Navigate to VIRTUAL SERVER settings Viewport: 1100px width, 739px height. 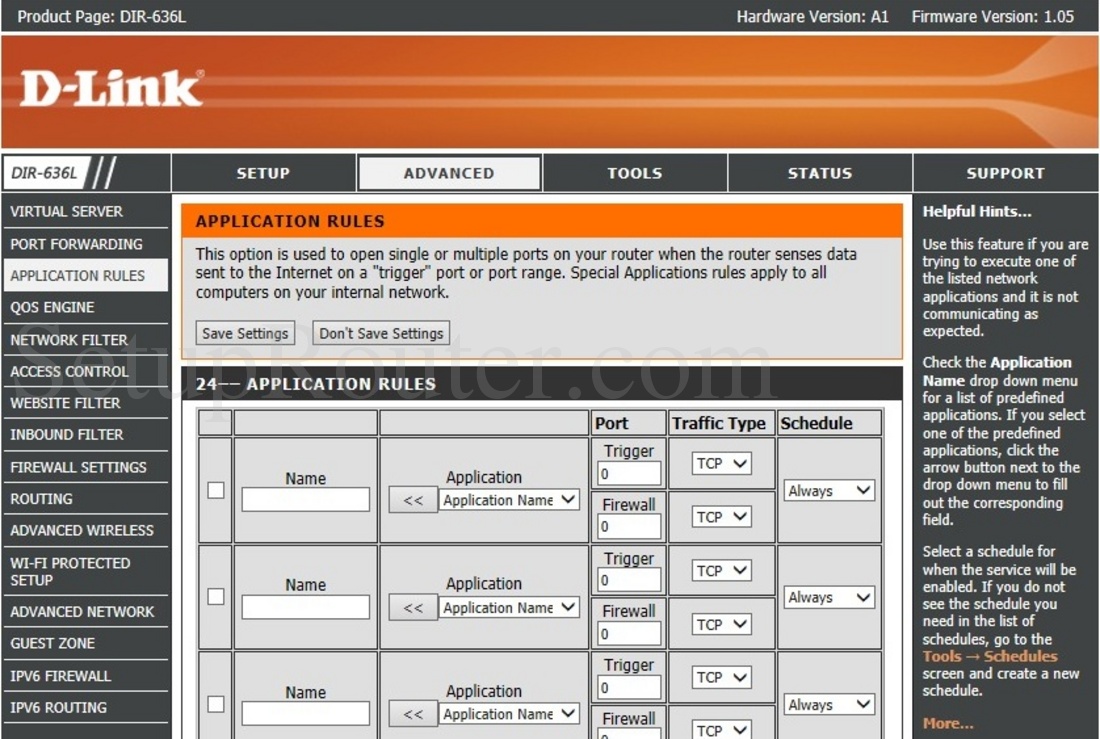coord(66,211)
